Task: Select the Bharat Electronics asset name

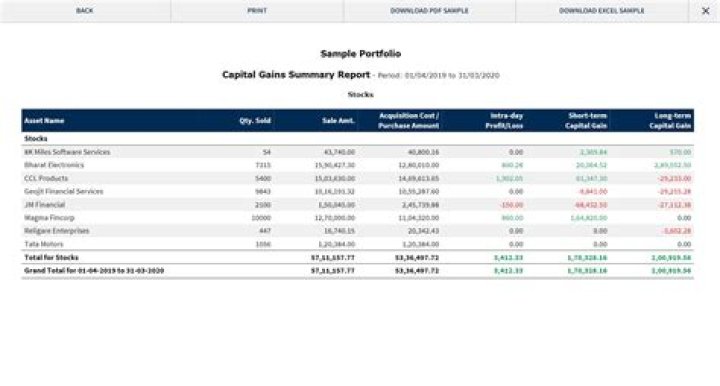Action: point(54,165)
